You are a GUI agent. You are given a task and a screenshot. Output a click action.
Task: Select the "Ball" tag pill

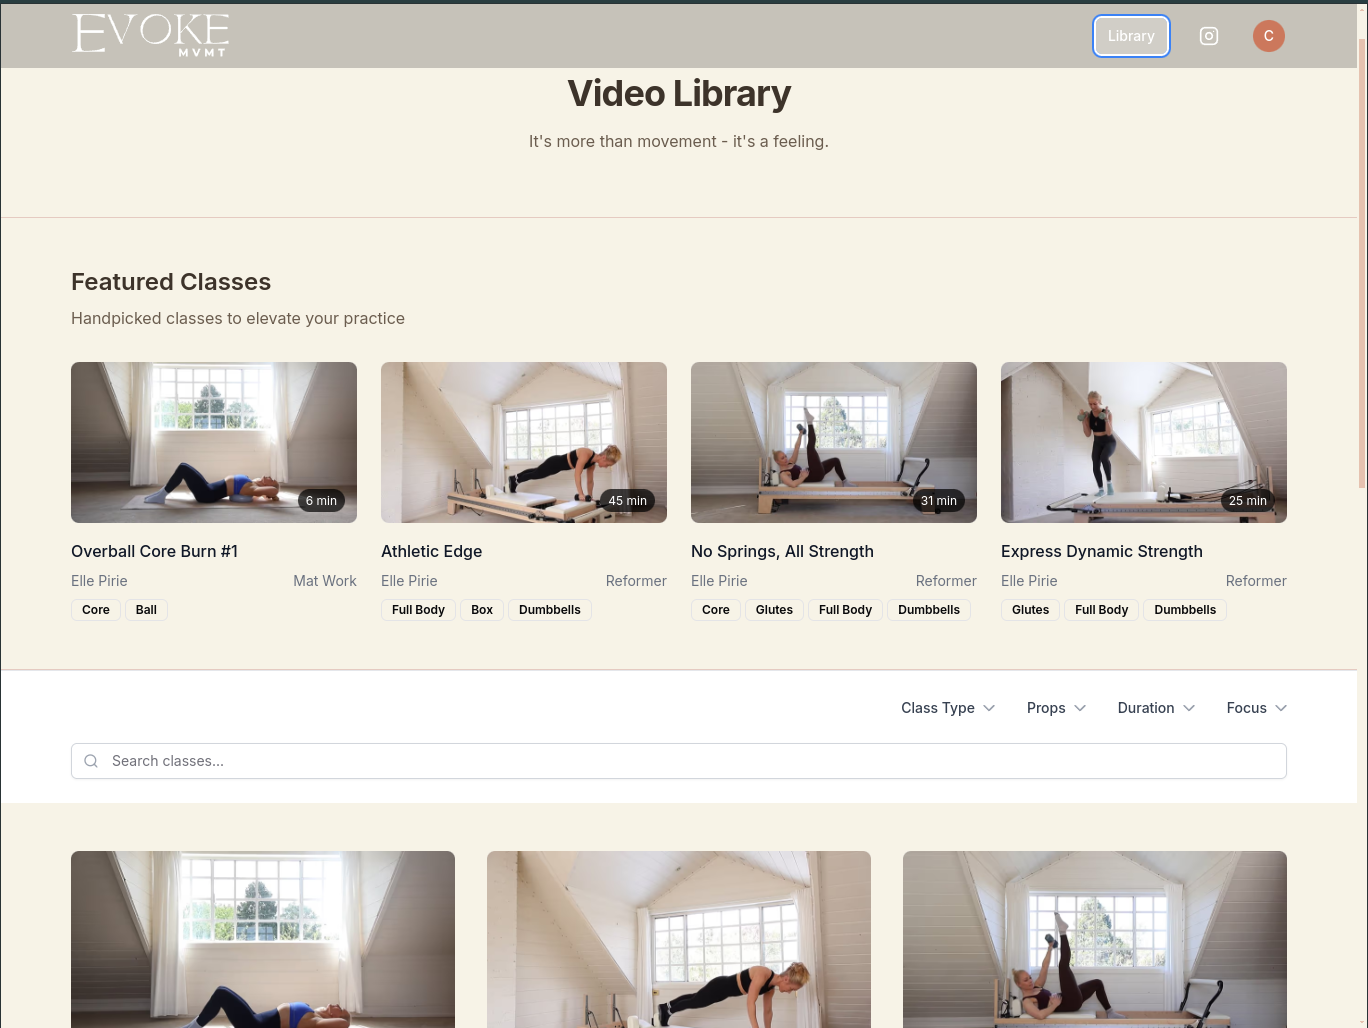[x=146, y=610]
